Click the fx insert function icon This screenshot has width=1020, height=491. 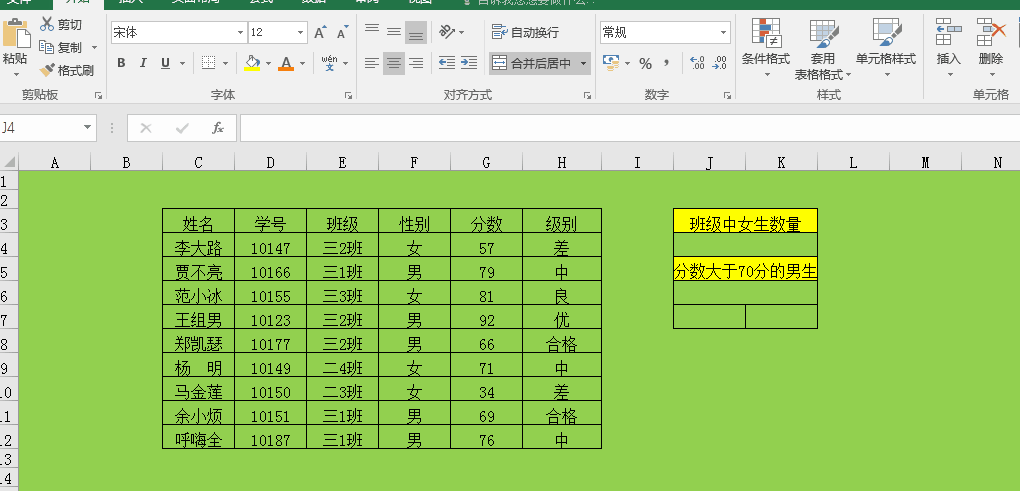click(218, 128)
